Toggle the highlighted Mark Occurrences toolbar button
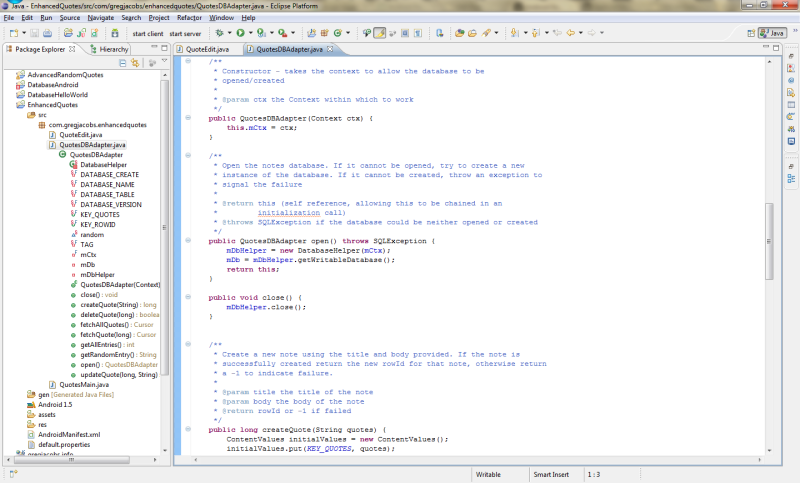 click(380, 33)
